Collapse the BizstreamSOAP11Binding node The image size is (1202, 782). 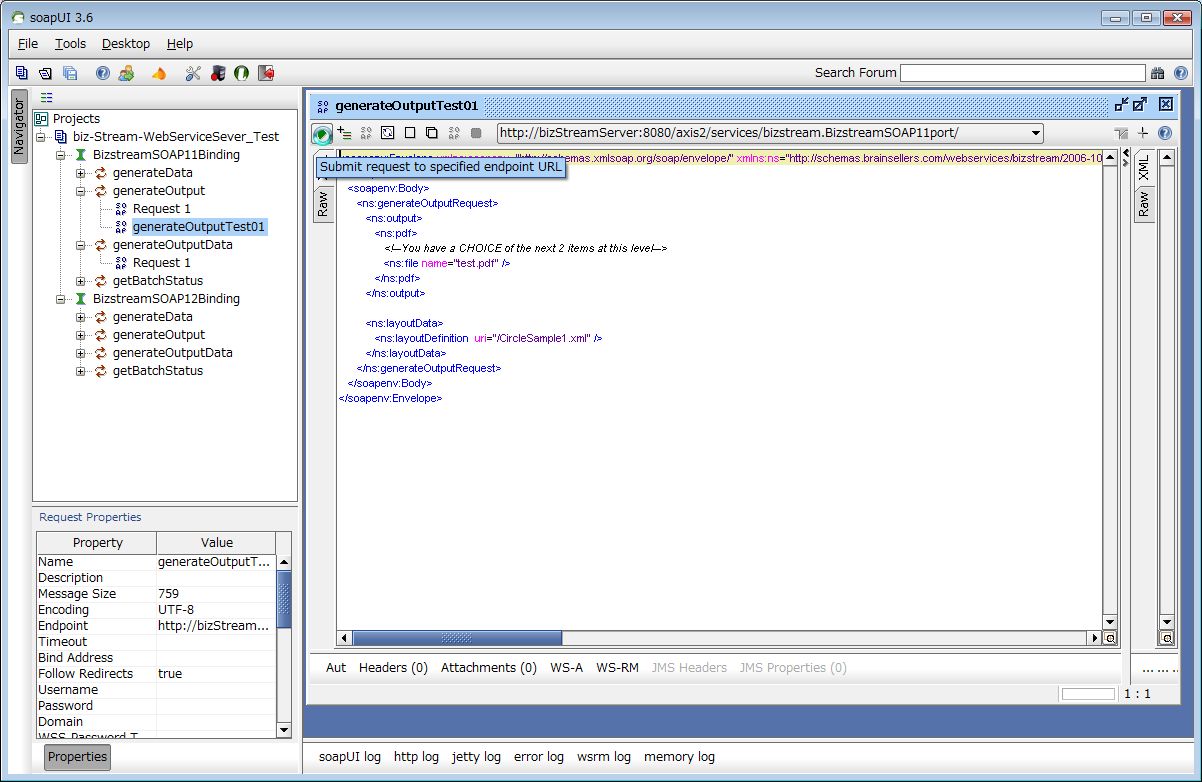(61, 154)
